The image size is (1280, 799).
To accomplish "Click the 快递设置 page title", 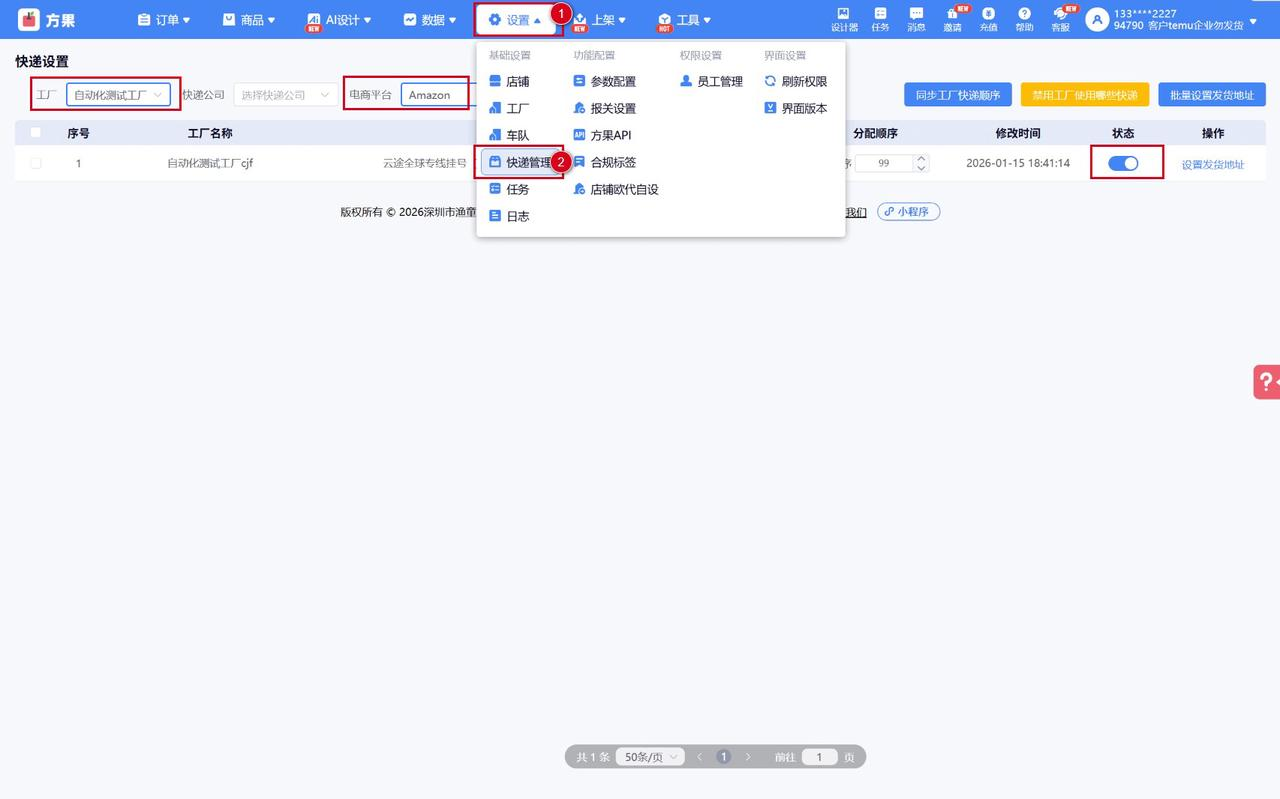I will [x=42, y=62].
